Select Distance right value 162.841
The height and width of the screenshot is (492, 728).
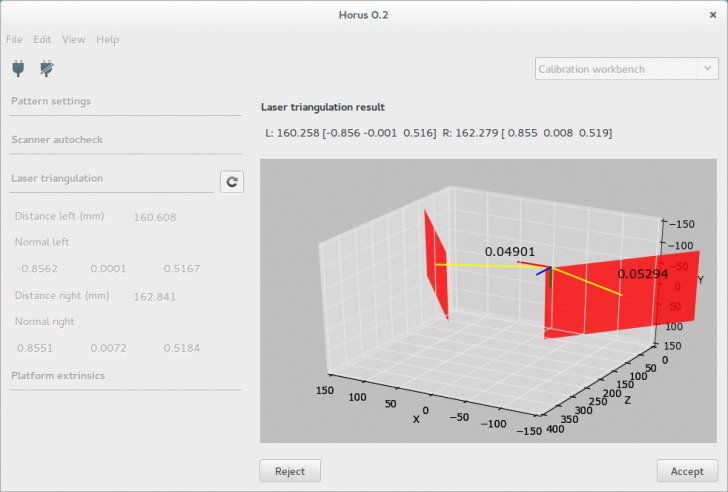pos(155,297)
